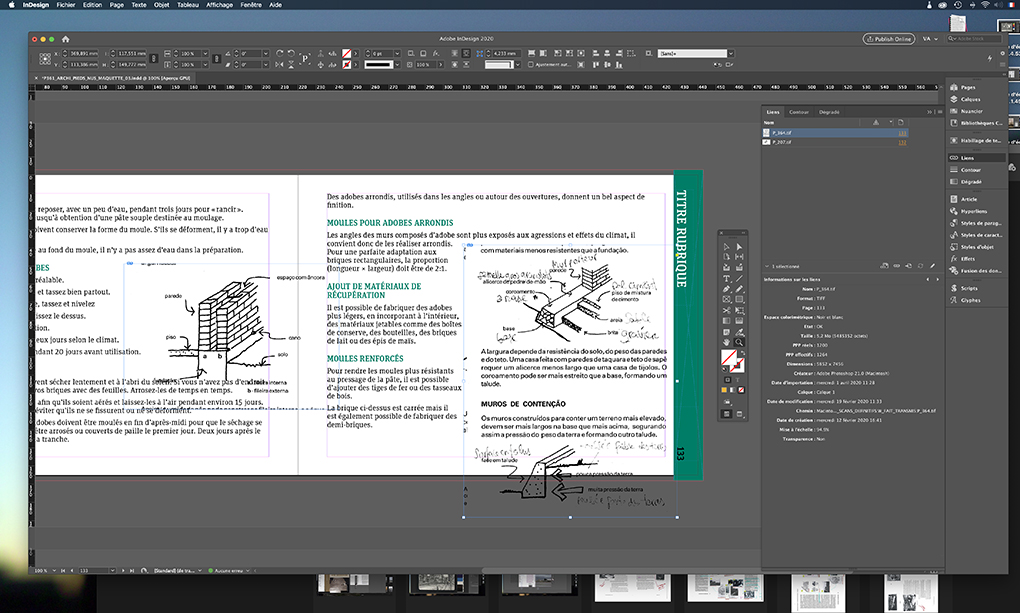Click the Publish Online button
The height and width of the screenshot is (613, 1020).
tap(889, 39)
